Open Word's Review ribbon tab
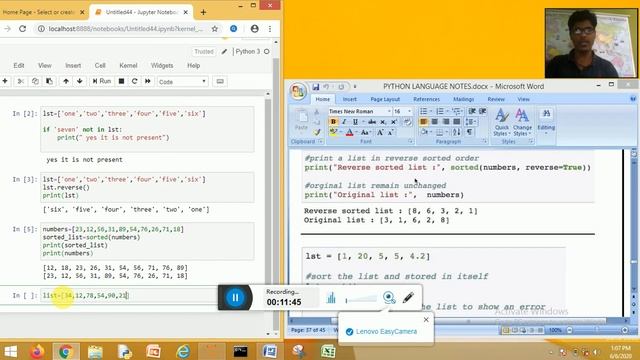Viewport: 640px width, 360px height. point(496,99)
